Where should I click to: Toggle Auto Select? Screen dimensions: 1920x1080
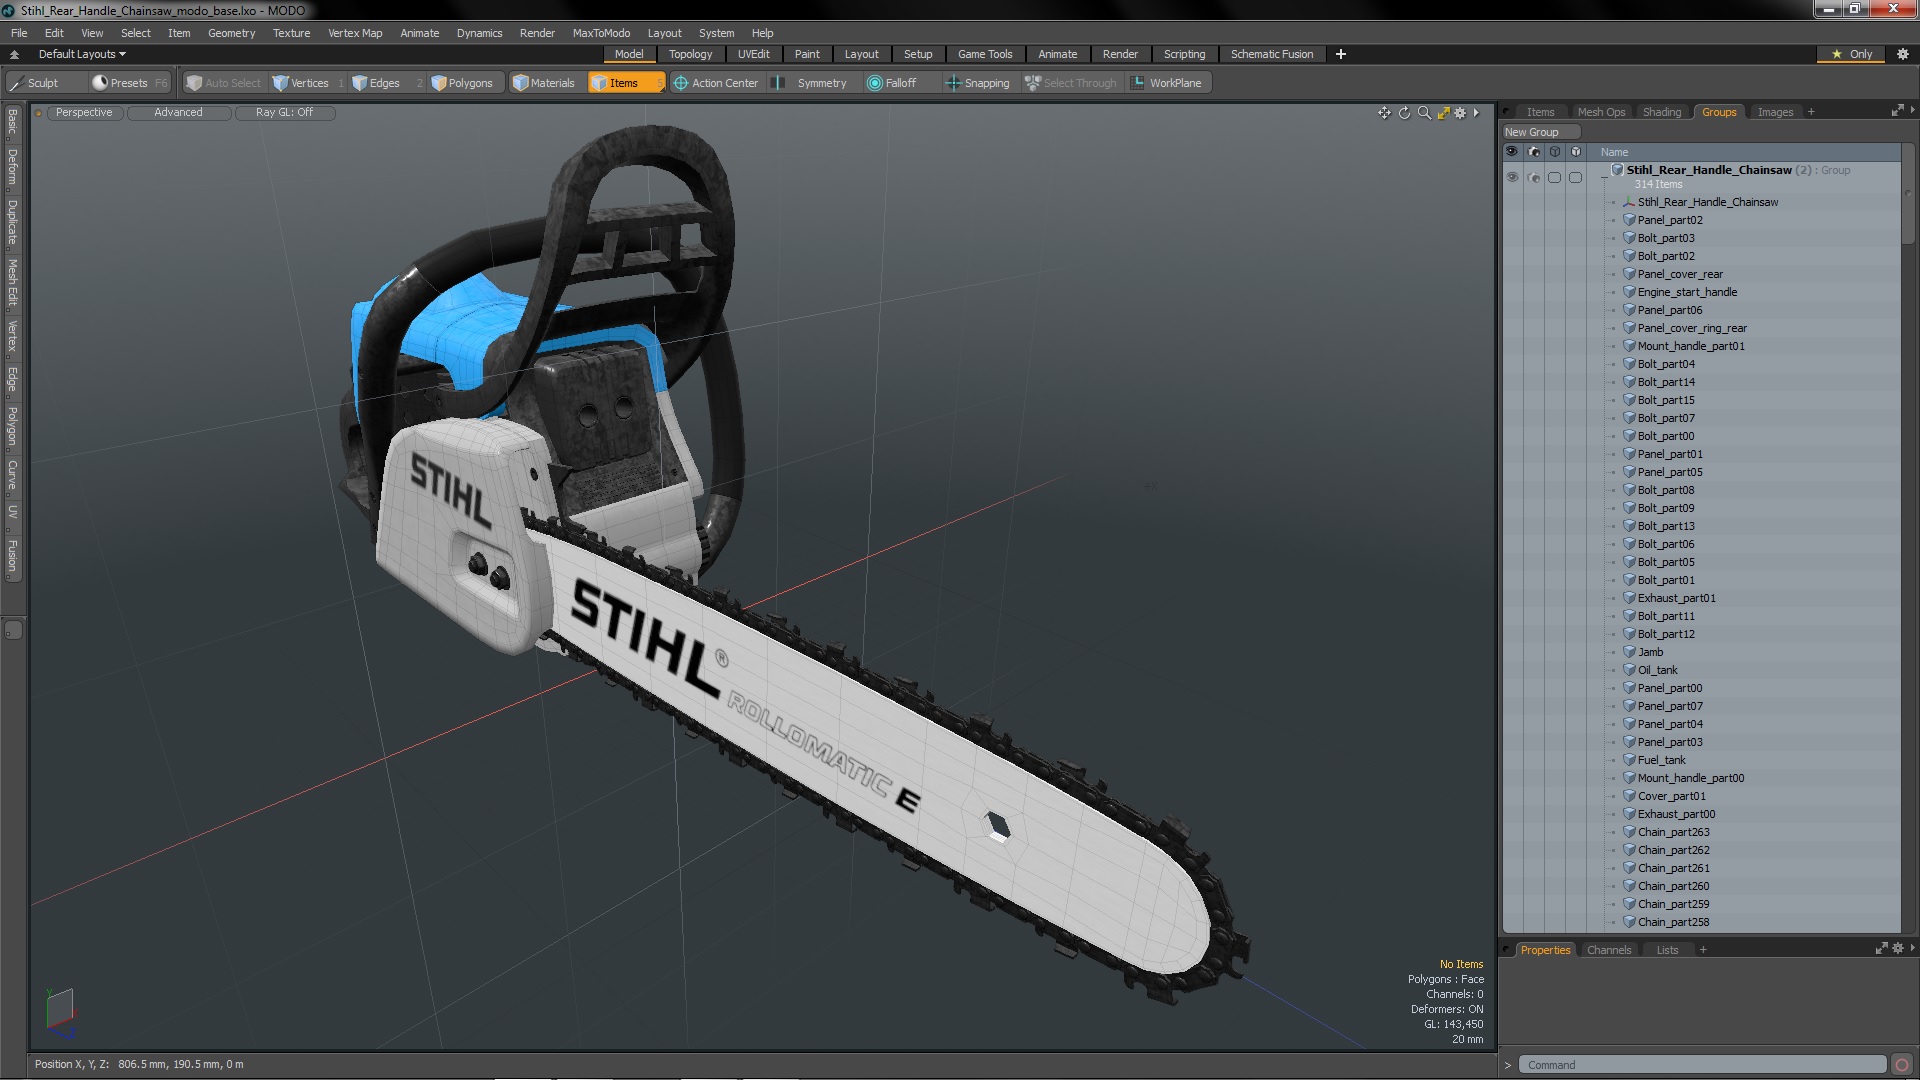[x=223, y=83]
